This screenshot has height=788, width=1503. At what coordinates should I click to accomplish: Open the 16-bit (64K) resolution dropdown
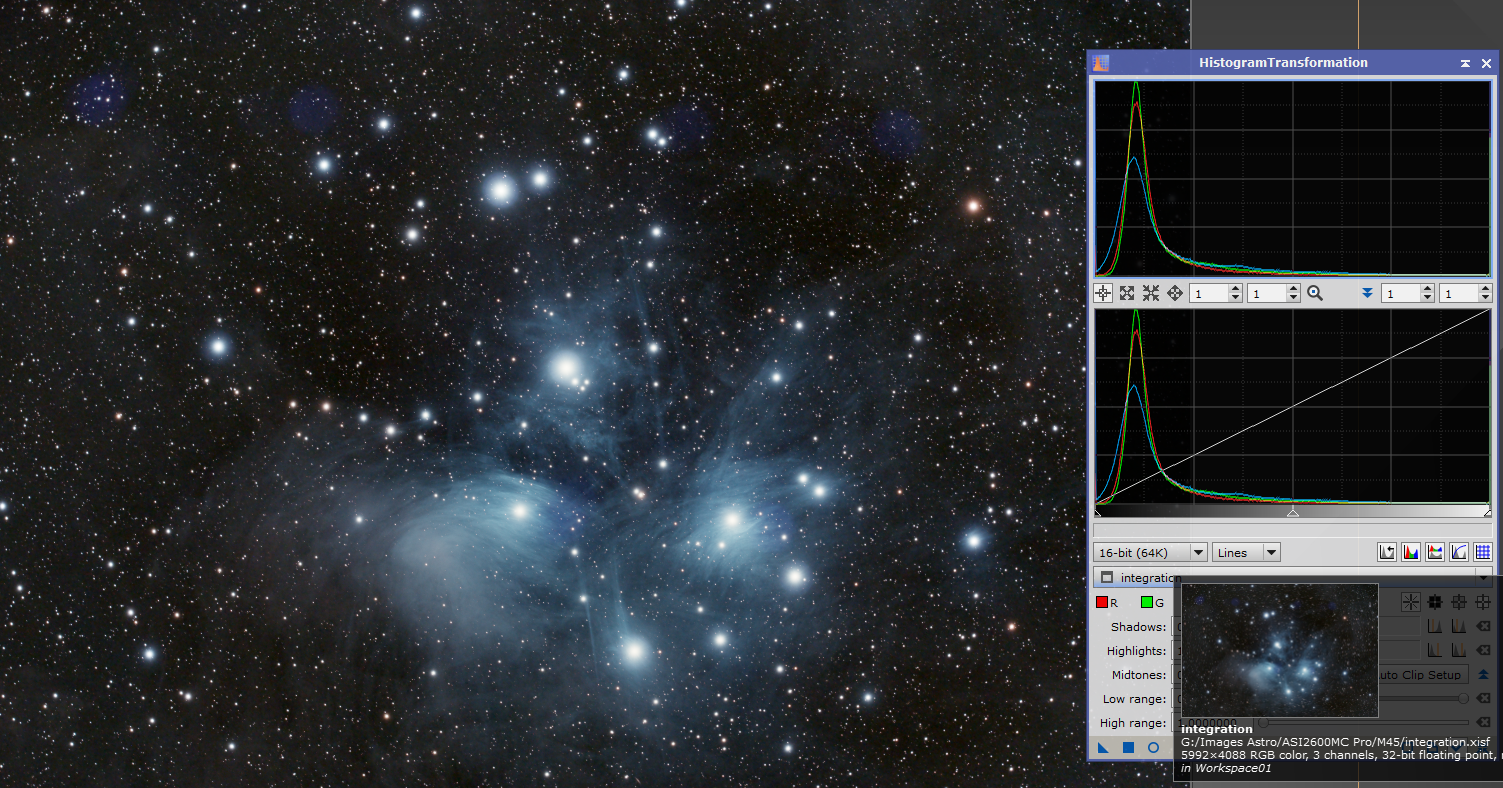1150,552
